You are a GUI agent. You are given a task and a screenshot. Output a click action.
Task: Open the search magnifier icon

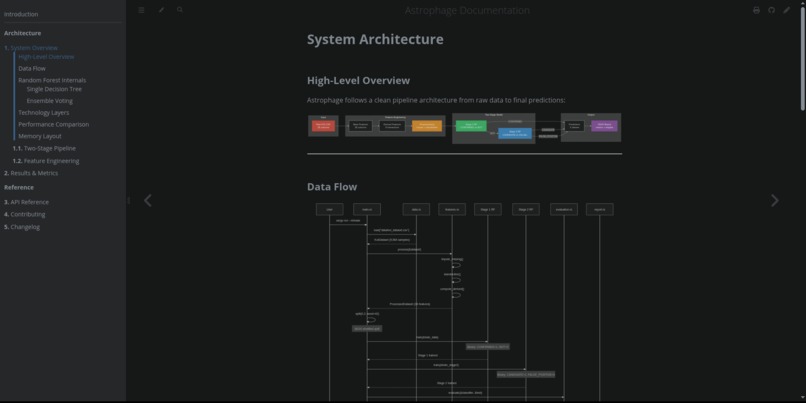point(180,10)
